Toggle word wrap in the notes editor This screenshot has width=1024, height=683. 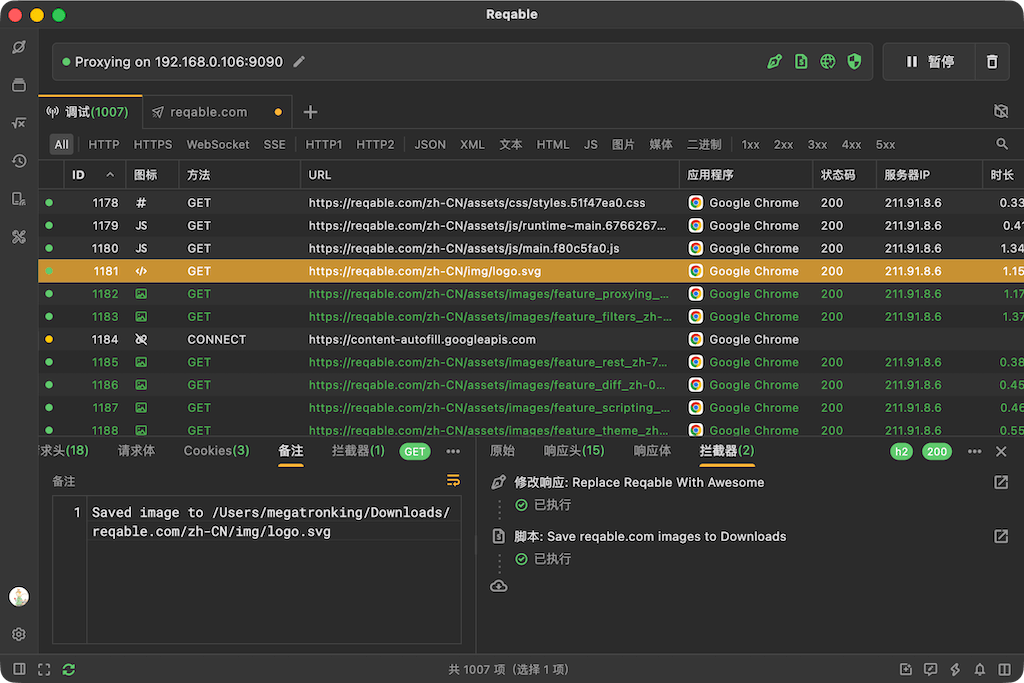pyautogui.click(x=453, y=481)
